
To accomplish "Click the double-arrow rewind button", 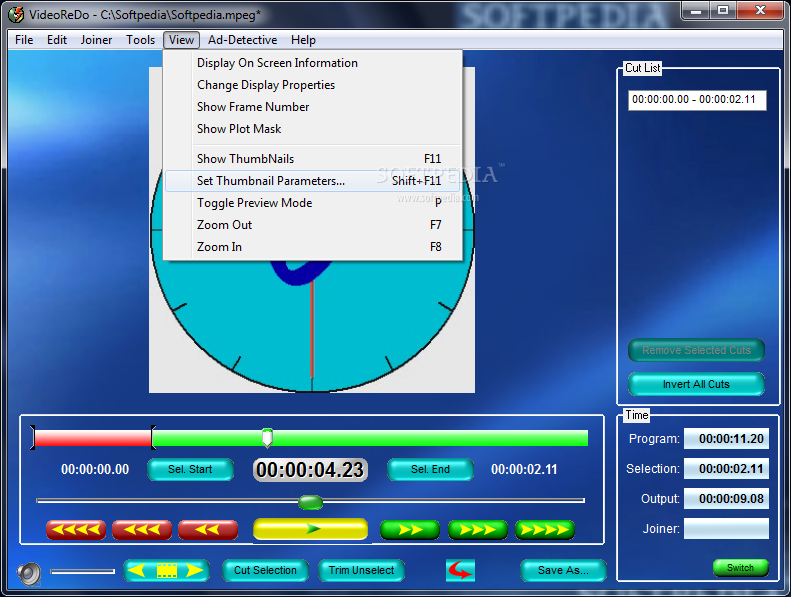I will [x=208, y=529].
